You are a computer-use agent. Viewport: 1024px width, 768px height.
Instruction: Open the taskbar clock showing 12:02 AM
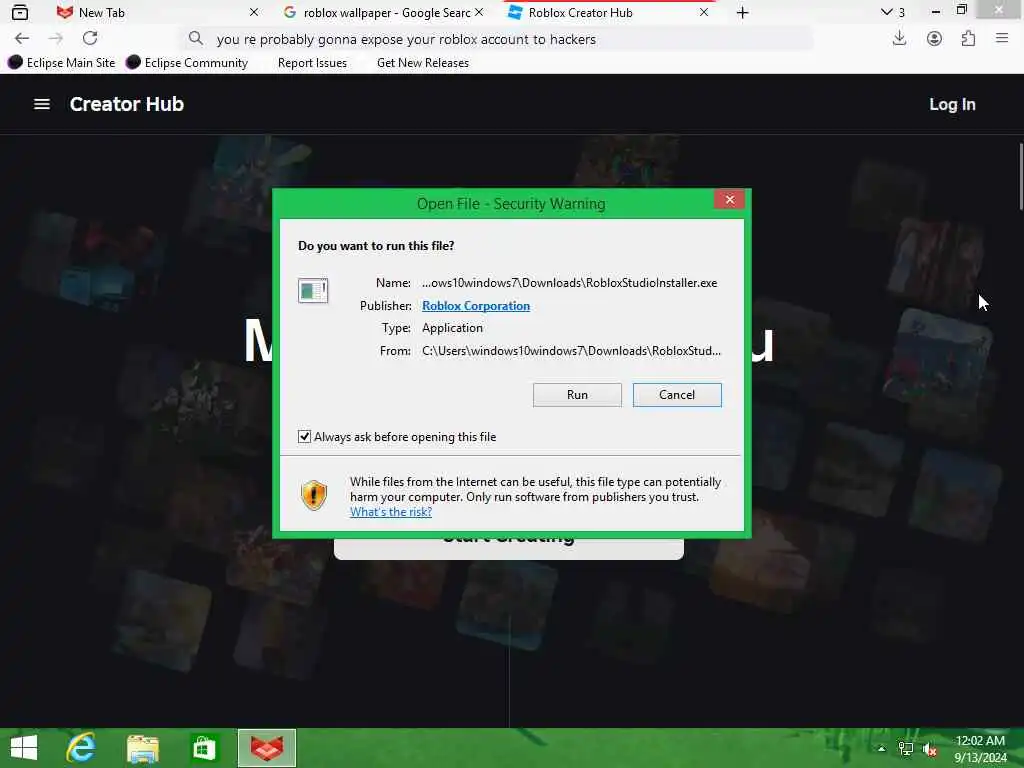980,749
